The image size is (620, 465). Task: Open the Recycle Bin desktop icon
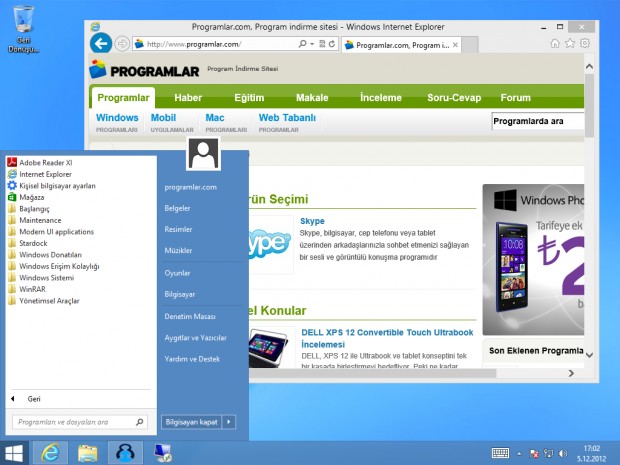click(x=23, y=29)
